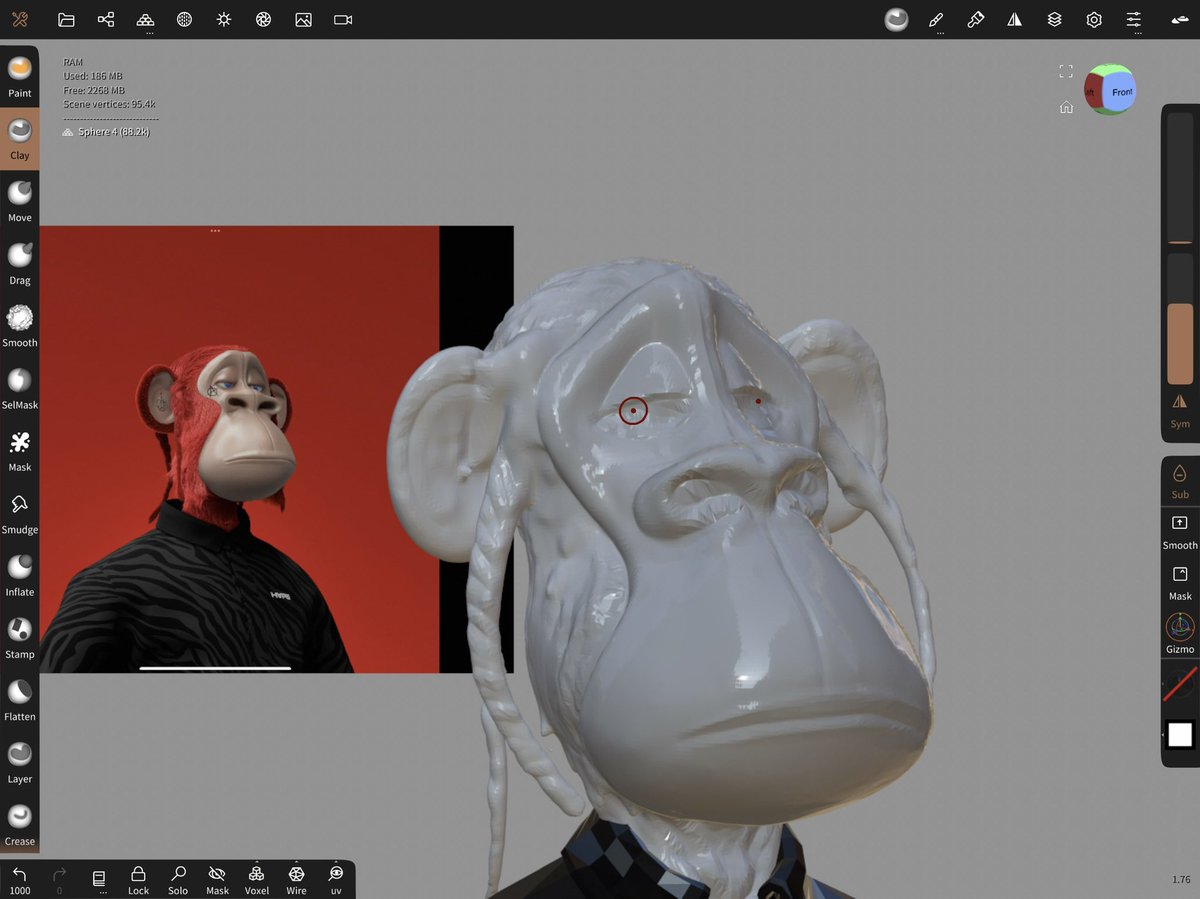Image resolution: width=1200 pixels, height=899 pixels.
Task: Toggle Wire wireframe display
Action: click(296, 880)
